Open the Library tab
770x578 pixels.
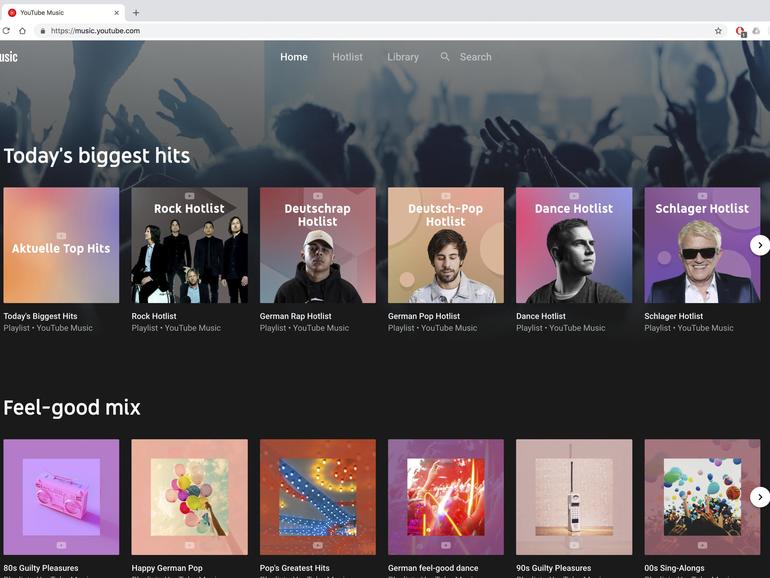point(403,57)
